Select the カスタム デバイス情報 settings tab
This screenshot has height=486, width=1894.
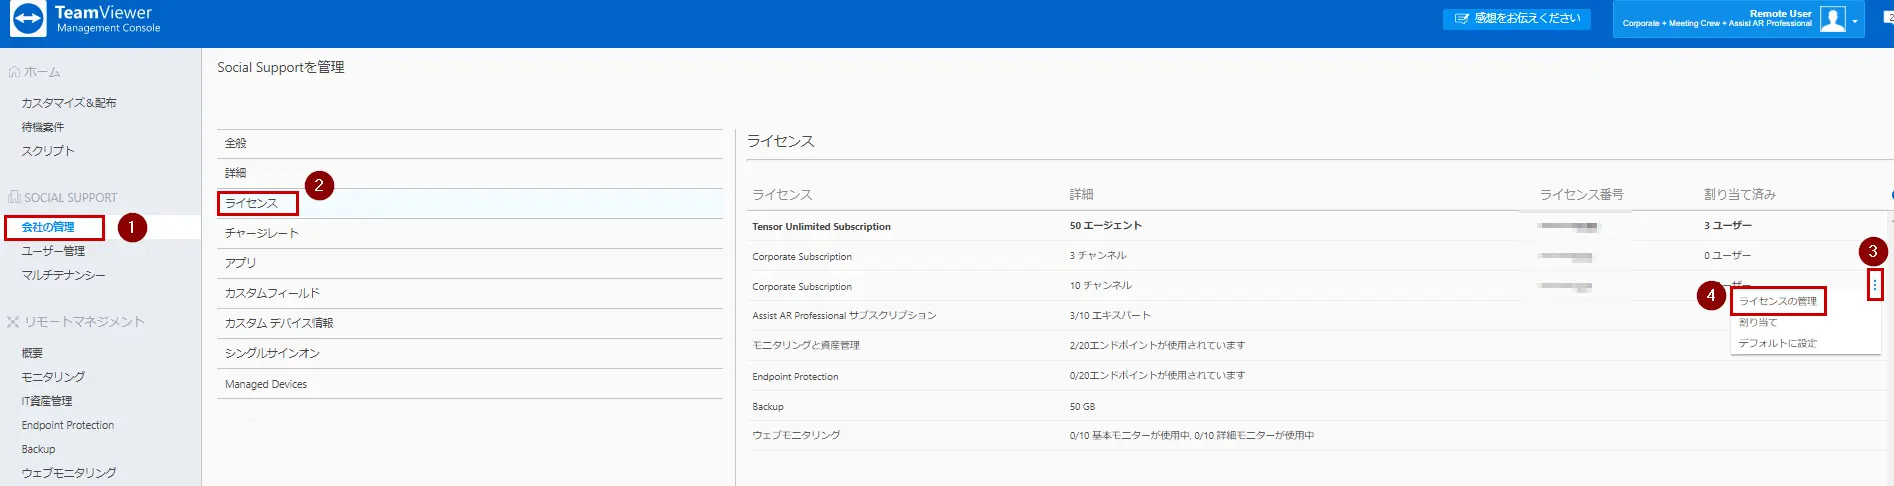tap(470, 323)
